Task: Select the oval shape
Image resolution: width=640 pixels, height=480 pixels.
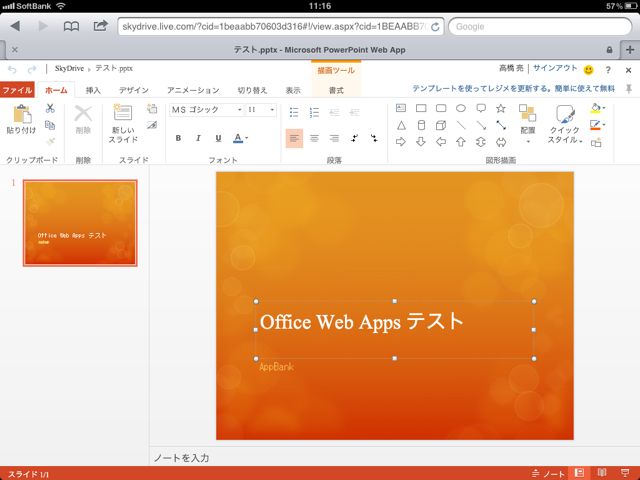Action: 461,108
